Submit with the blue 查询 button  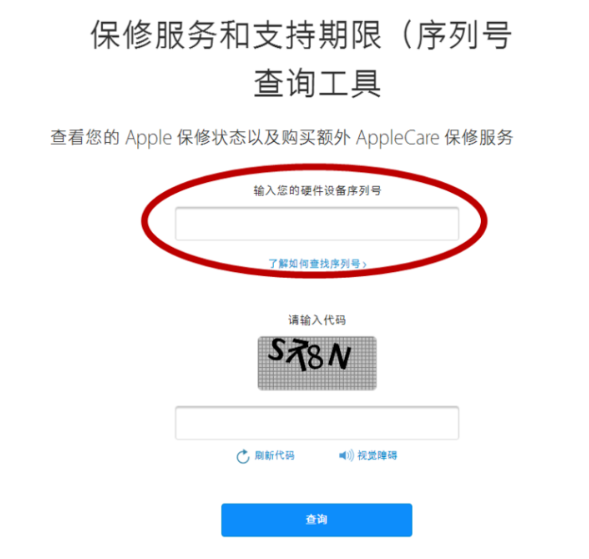pyautogui.click(x=317, y=520)
